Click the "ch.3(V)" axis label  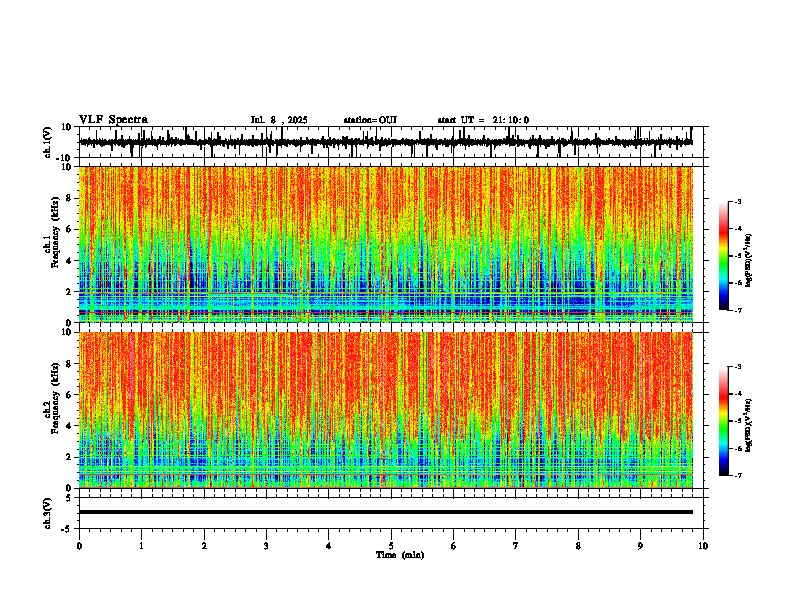(x=48, y=513)
